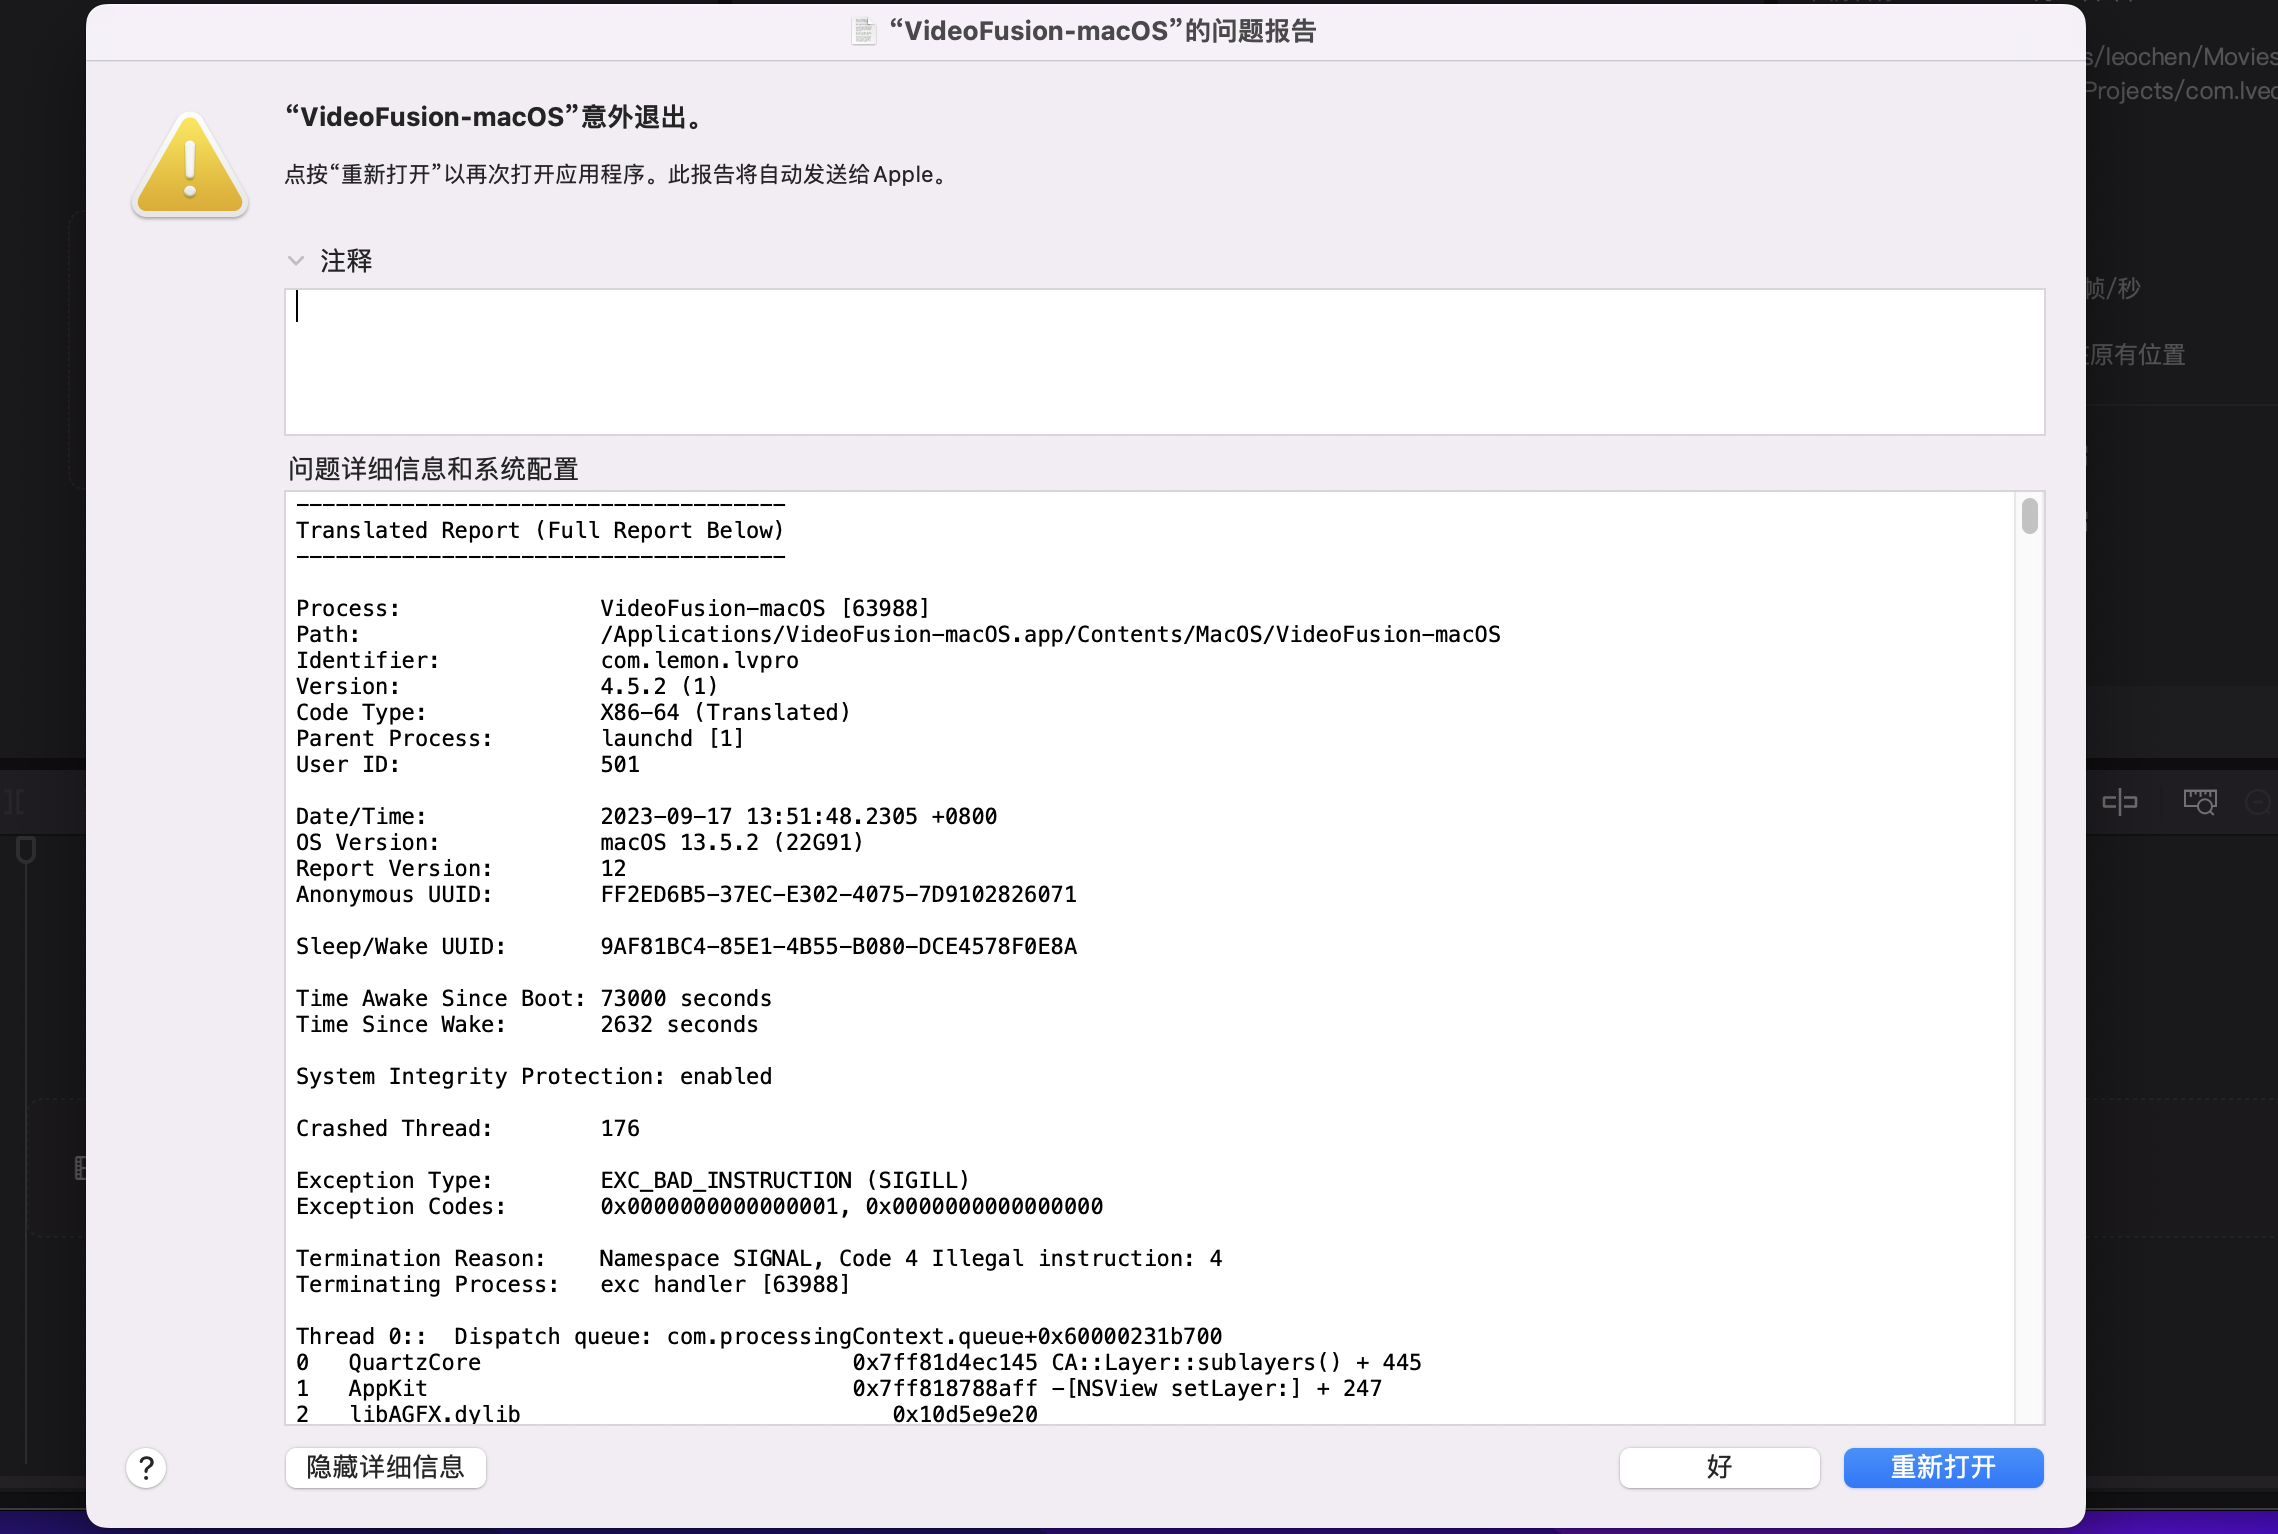Screen dimensions: 2278x1534
Task: Click the 注释 section label
Action: pos(346,261)
